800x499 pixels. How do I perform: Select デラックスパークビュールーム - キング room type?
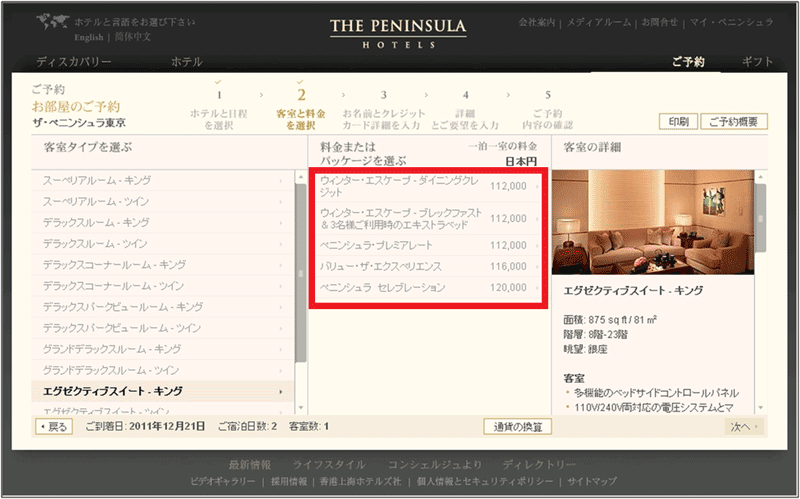click(163, 307)
